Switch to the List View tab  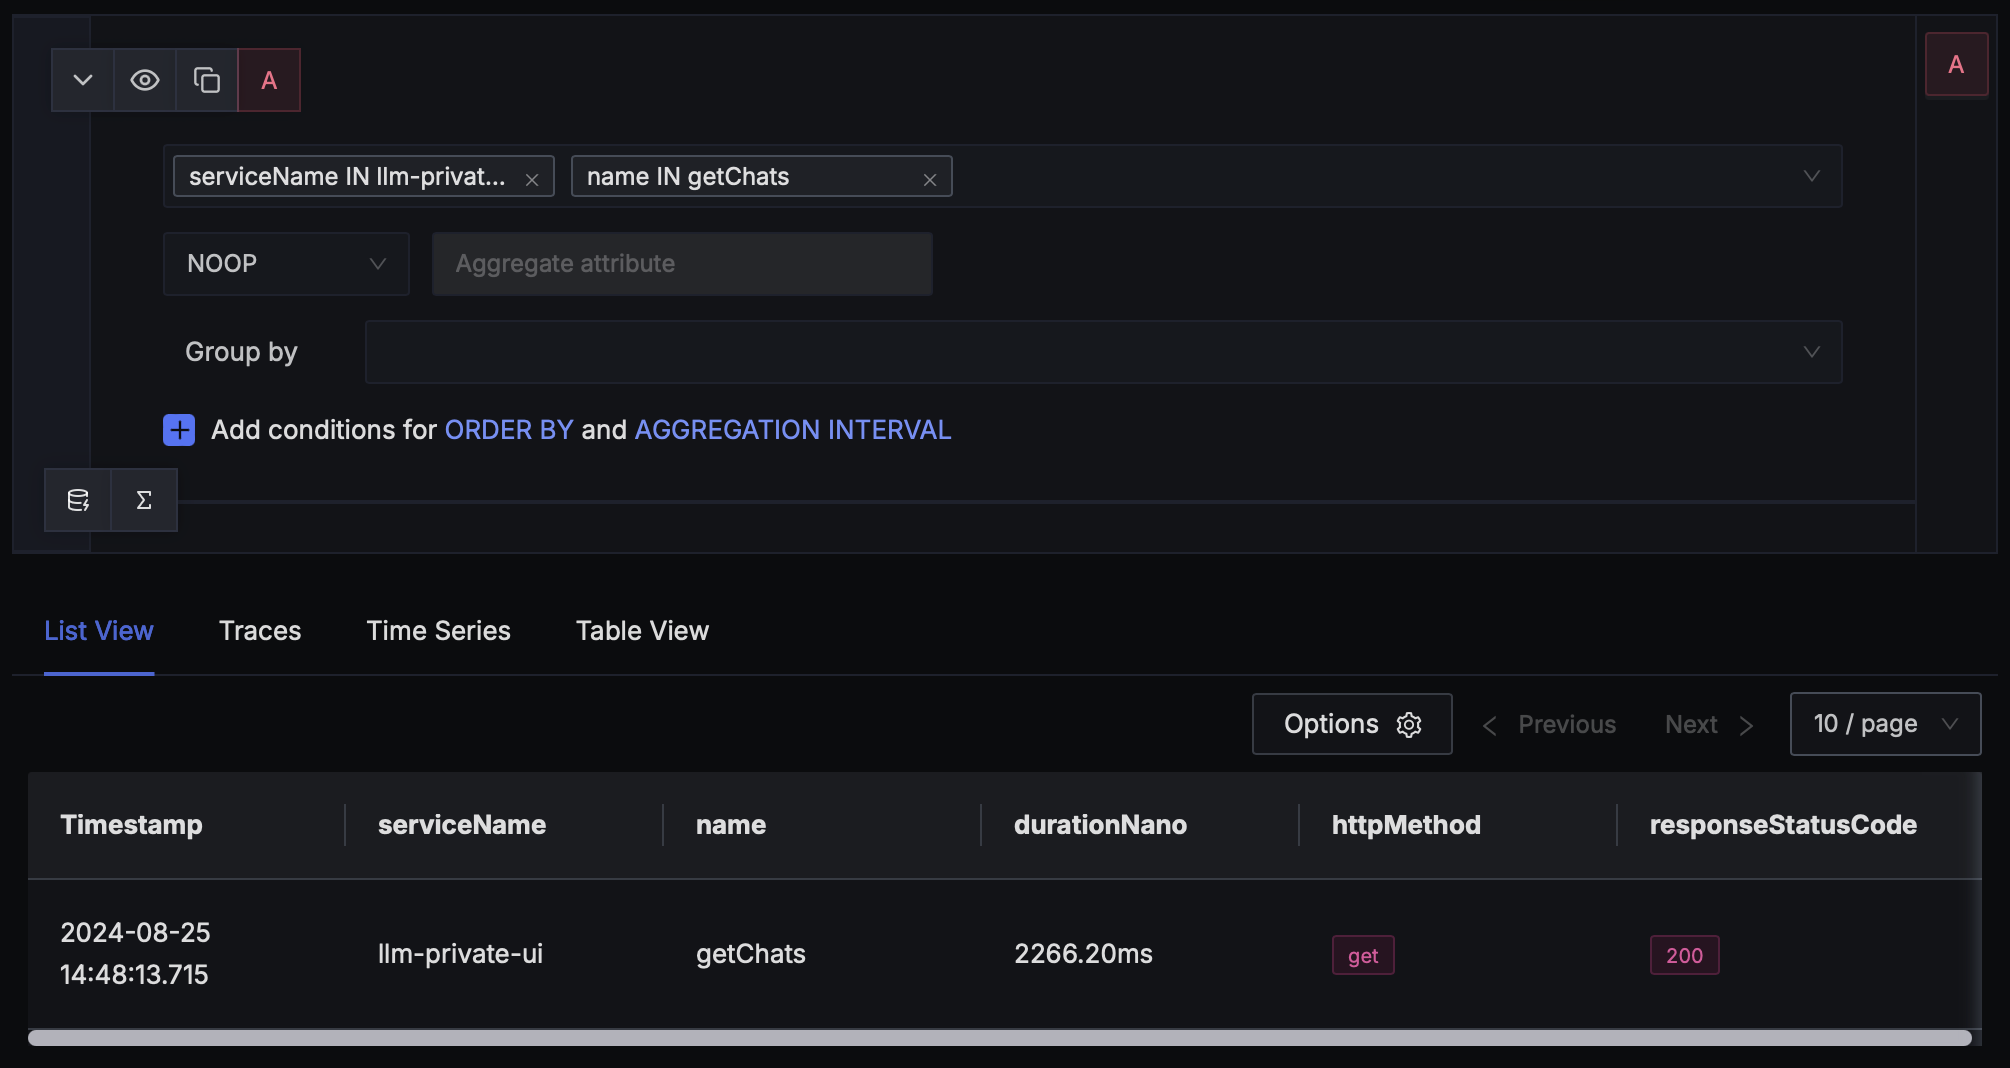(x=99, y=631)
